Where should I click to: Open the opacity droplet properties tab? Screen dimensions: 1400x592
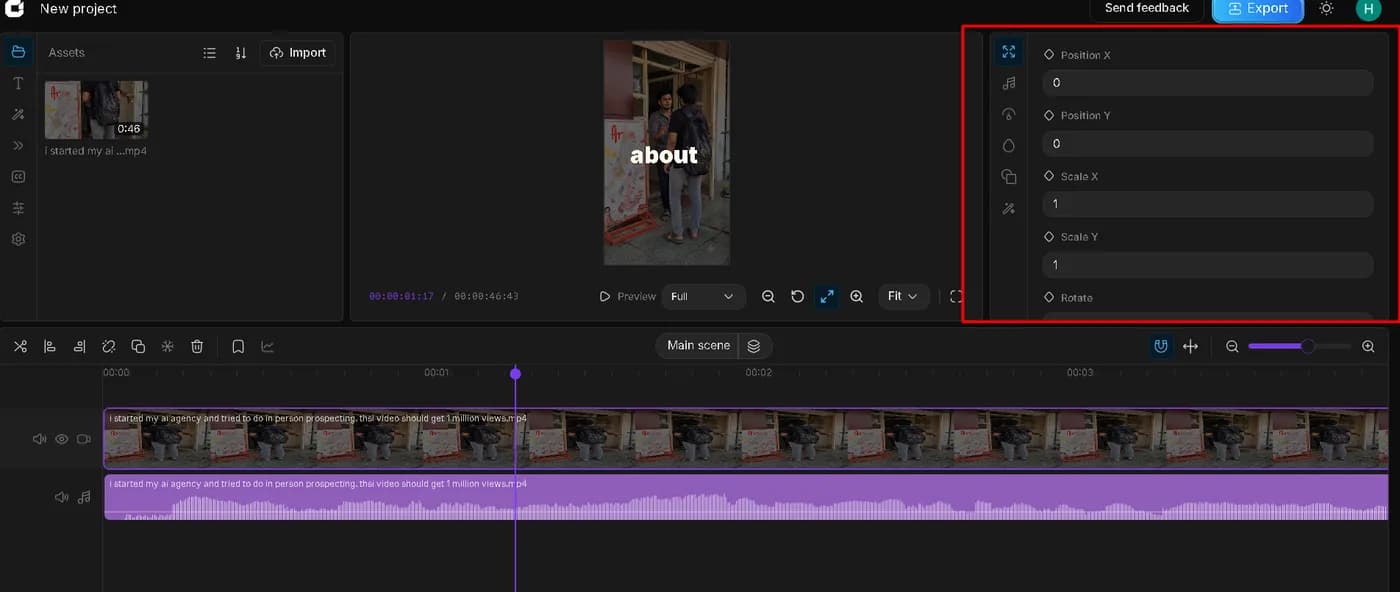pos(1008,145)
